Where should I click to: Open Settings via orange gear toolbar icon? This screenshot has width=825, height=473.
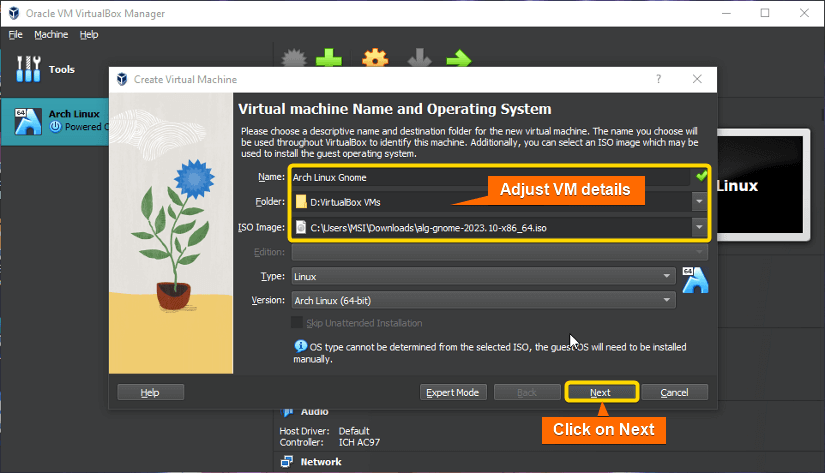point(375,57)
